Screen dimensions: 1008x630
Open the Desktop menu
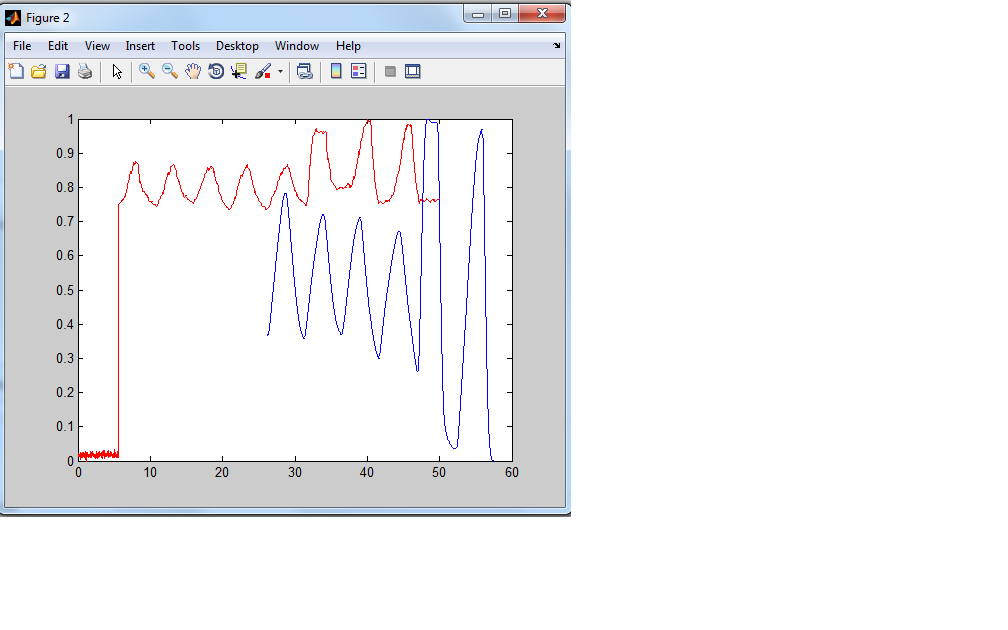(237, 46)
